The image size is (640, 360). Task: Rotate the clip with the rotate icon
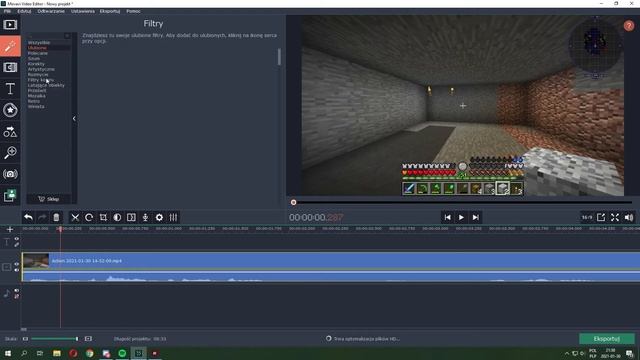click(89, 217)
